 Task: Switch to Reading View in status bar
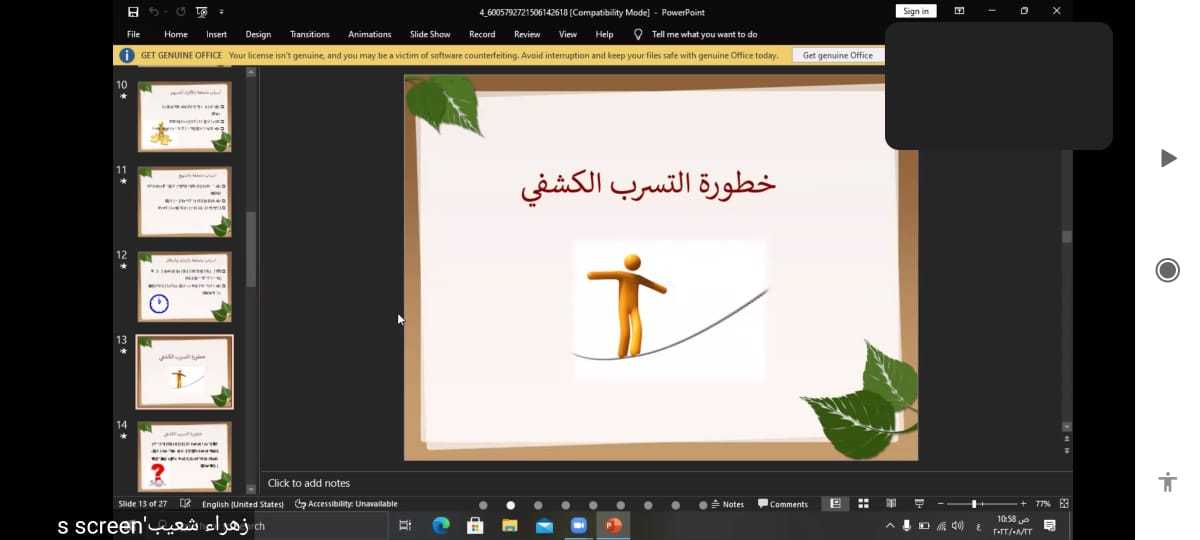click(x=891, y=504)
